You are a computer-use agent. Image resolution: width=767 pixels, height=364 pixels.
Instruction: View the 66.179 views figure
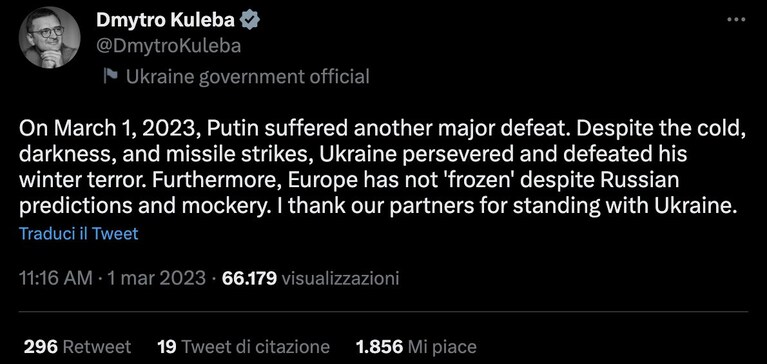(x=249, y=278)
